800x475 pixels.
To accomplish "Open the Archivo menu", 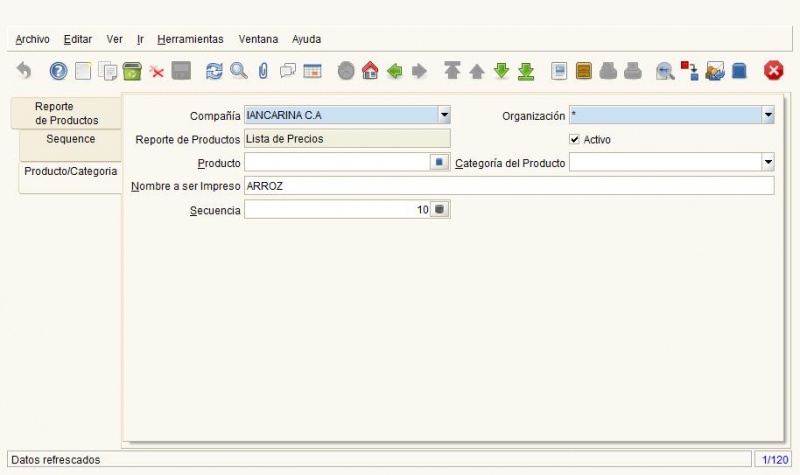I will pyautogui.click(x=32, y=39).
